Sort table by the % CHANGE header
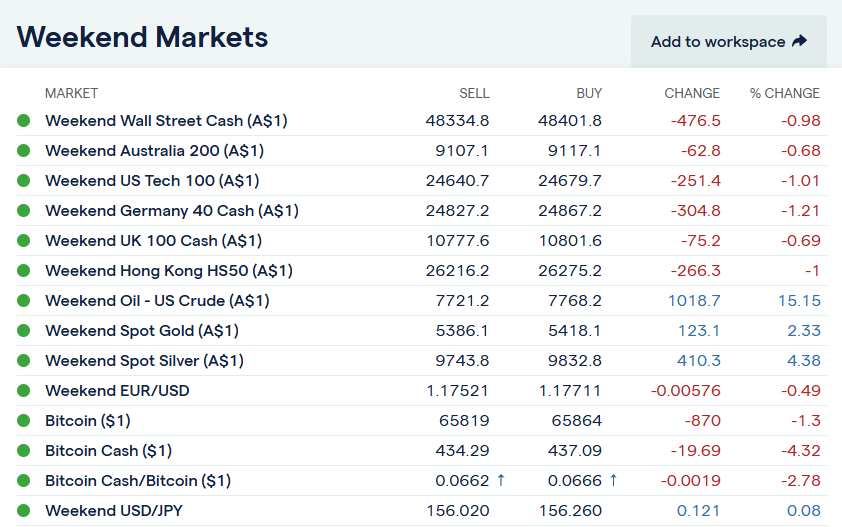Viewport: 842px width, 527px height. coord(784,93)
